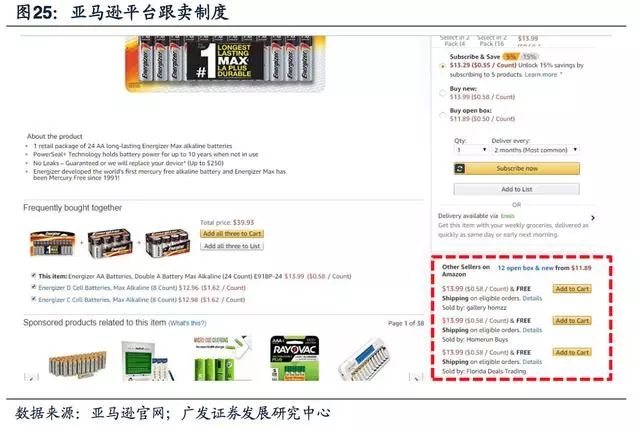Viewport: 640px width, 427px height.
Task: Open the first Energizer AA batteries thumbnail
Action: click(x=53, y=244)
